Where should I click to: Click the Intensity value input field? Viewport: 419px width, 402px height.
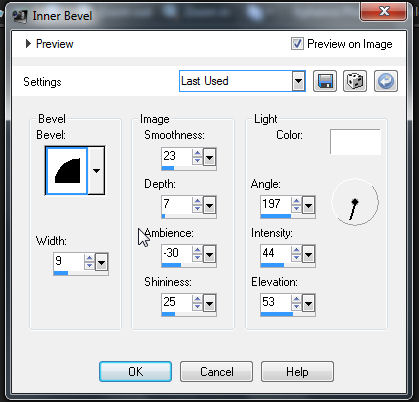[276, 254]
